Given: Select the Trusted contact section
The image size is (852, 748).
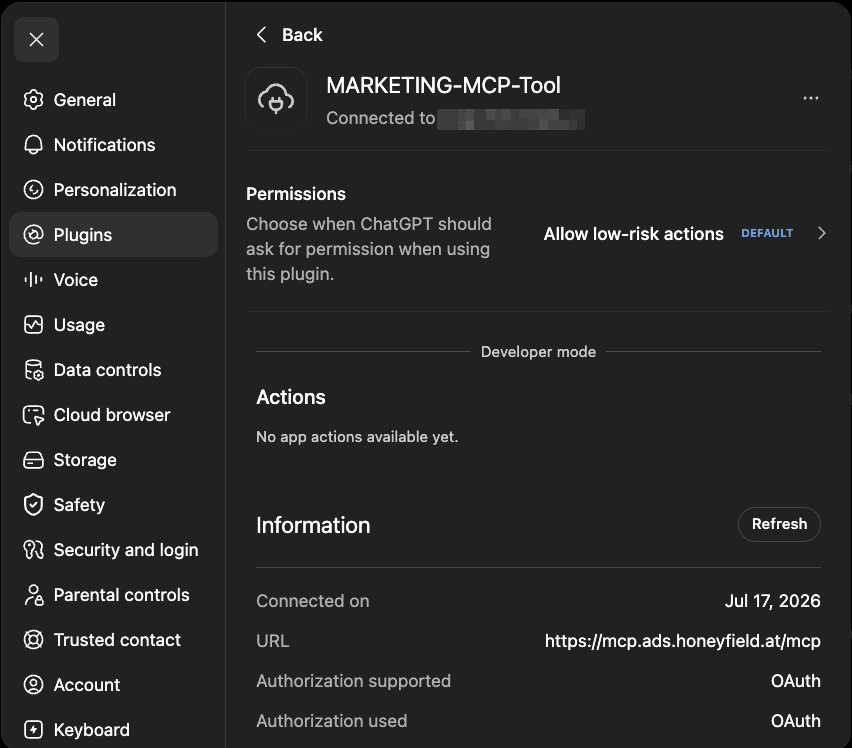Looking at the screenshot, I should (x=114, y=640).
